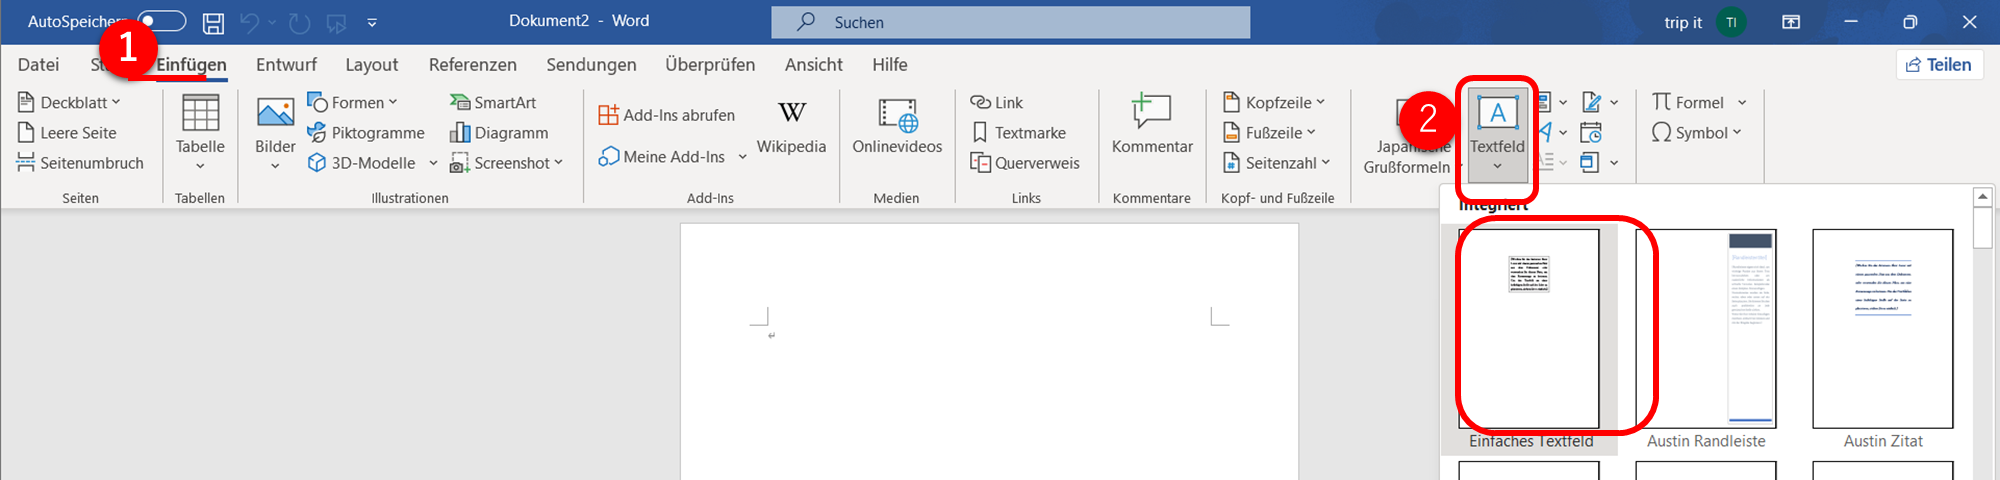Screen dimensions: 2000x480
Task: Click the date and time icon
Action: click(1591, 133)
